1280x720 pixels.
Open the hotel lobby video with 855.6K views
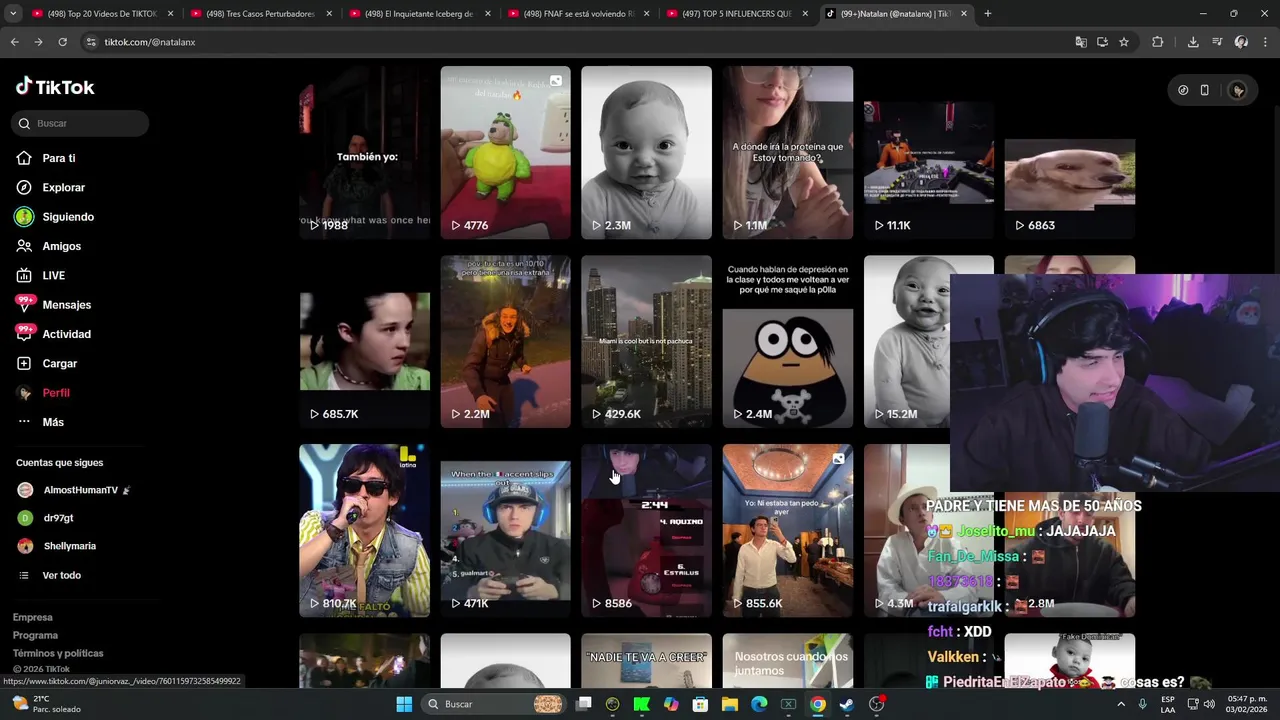coord(788,531)
